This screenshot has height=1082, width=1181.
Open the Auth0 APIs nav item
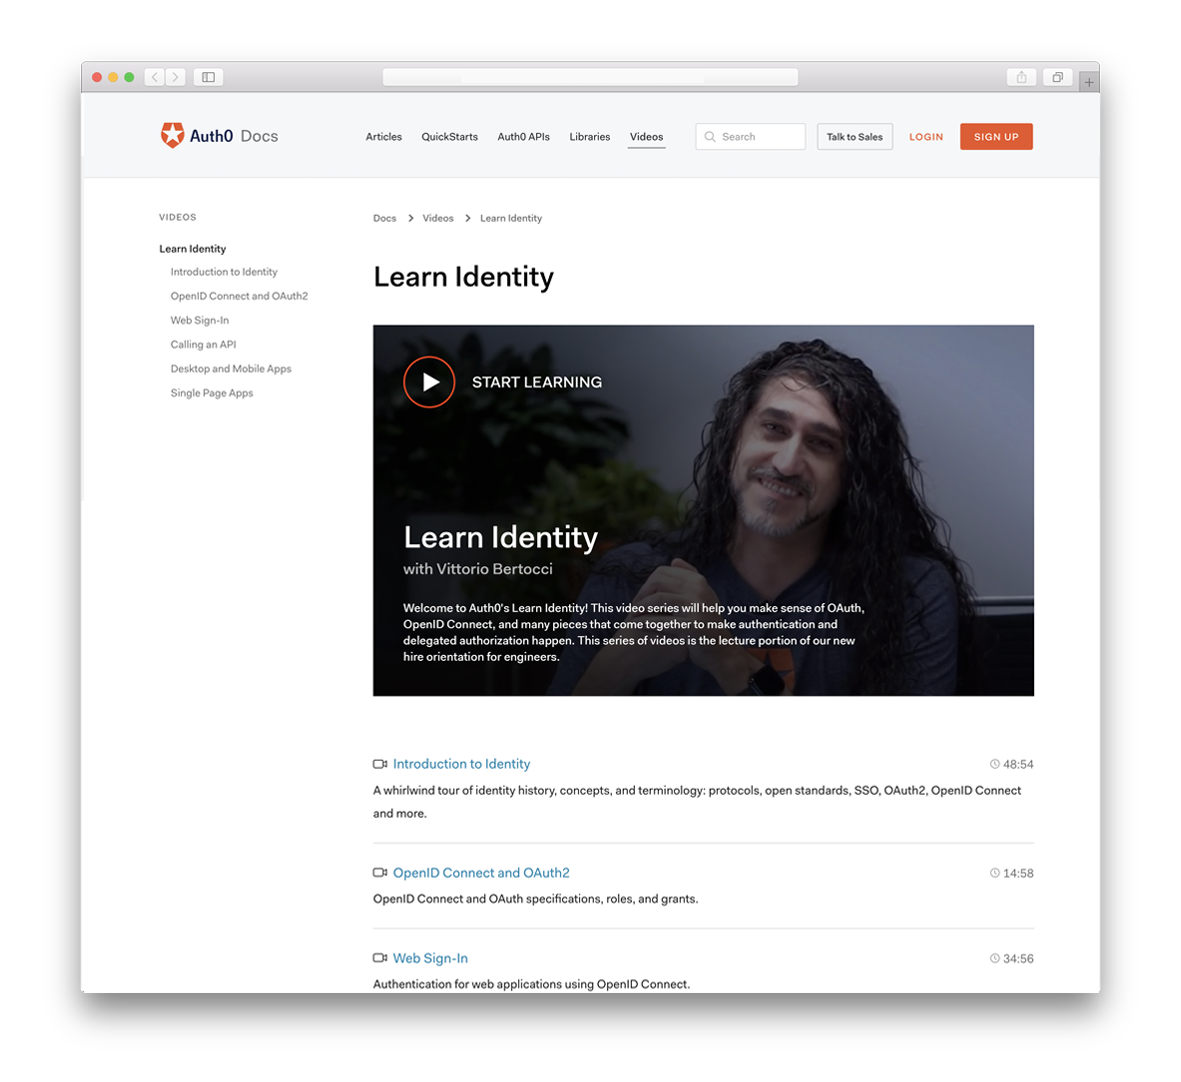[x=523, y=136]
